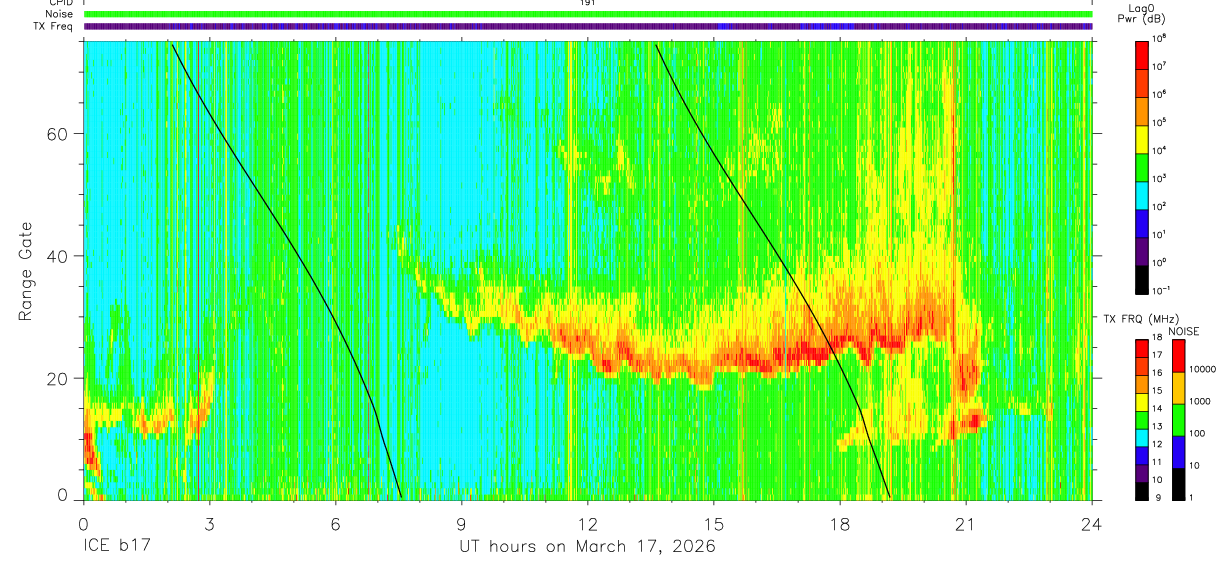
Task: Click the x-axis hour label '18'
Action: click(x=839, y=524)
